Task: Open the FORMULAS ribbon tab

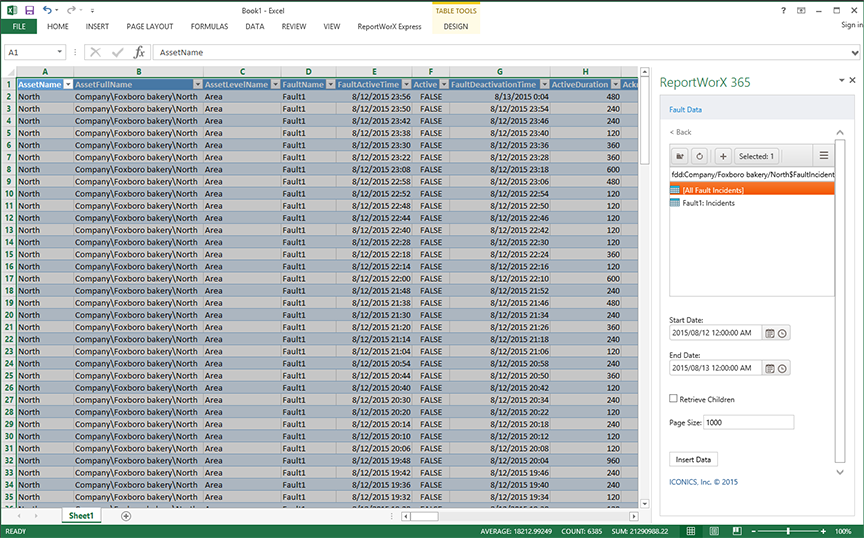Action: pyautogui.click(x=209, y=26)
